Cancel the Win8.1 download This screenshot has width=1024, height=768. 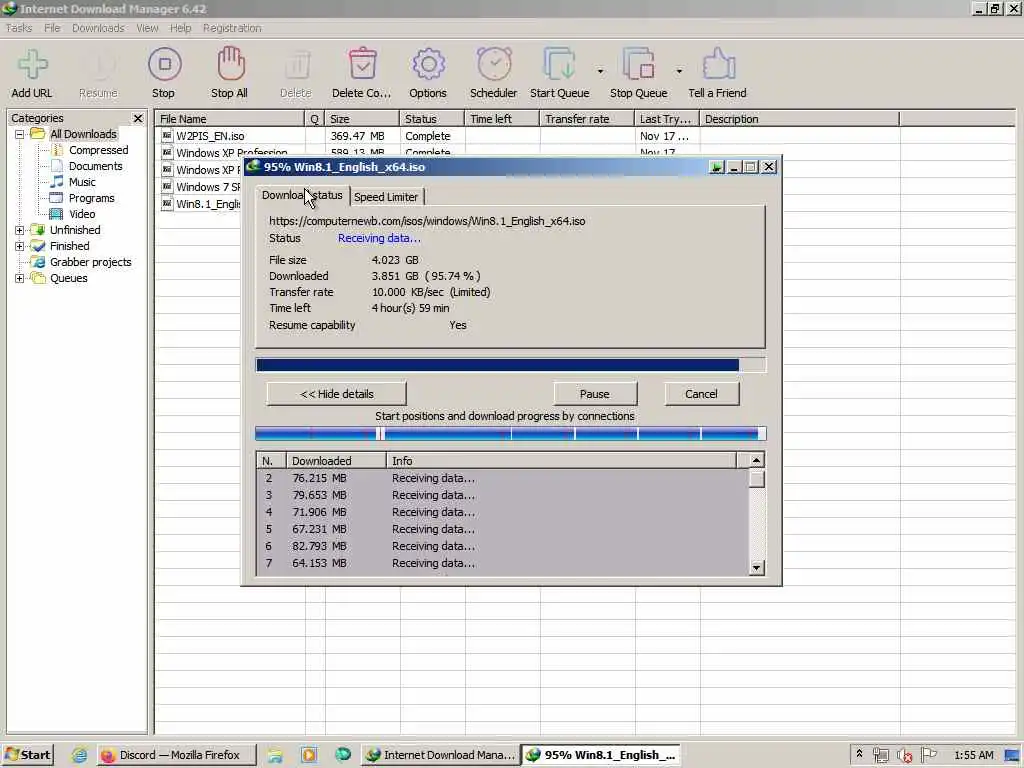coord(701,394)
